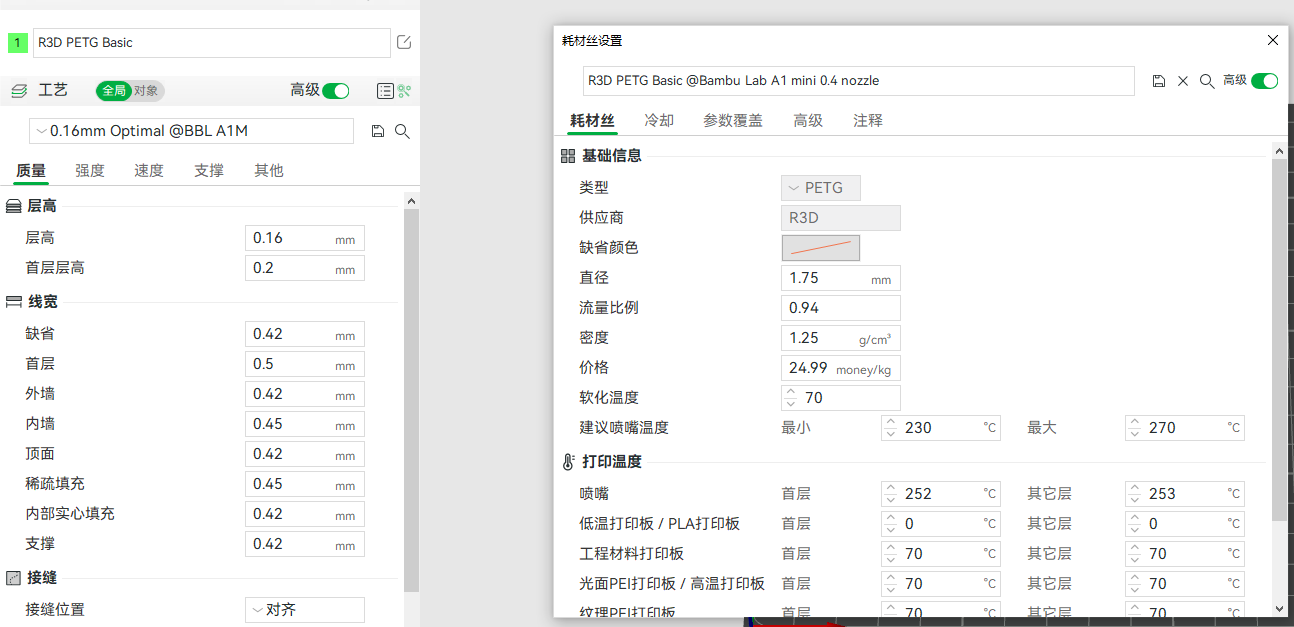1294x627 pixels.
Task: Click the 缺省颜色 color swatch
Action: click(821, 248)
